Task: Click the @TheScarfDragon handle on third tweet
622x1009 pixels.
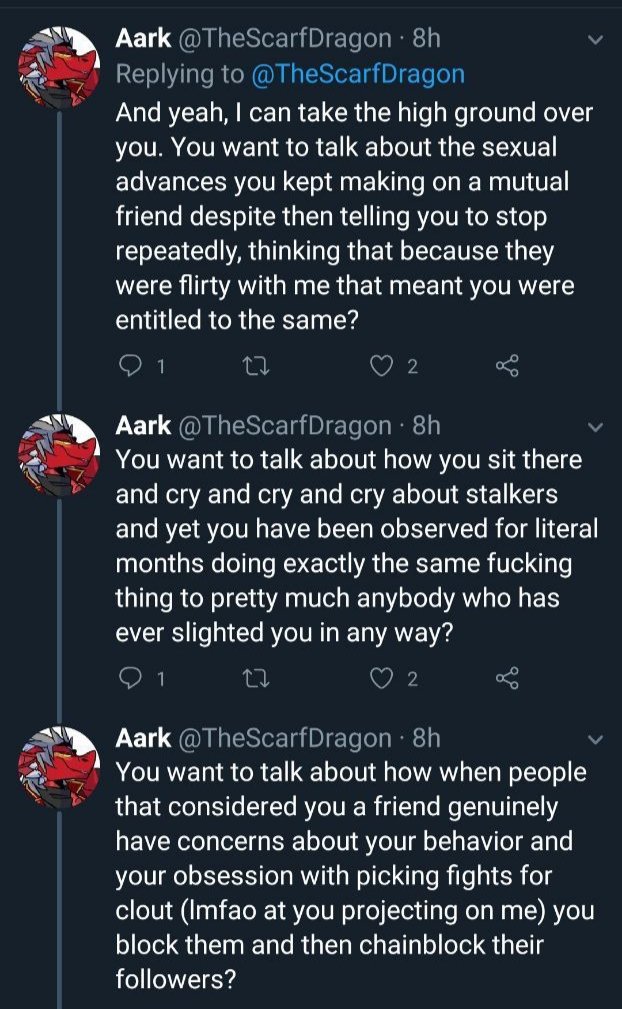Action: (x=284, y=739)
